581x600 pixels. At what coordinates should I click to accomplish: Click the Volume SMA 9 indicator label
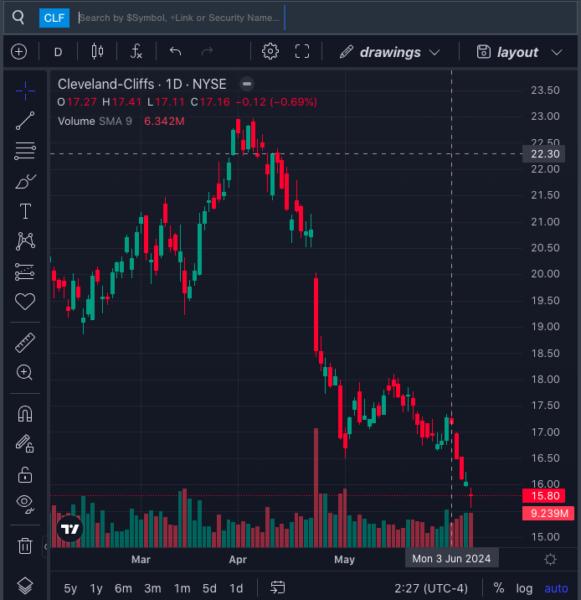coord(95,121)
